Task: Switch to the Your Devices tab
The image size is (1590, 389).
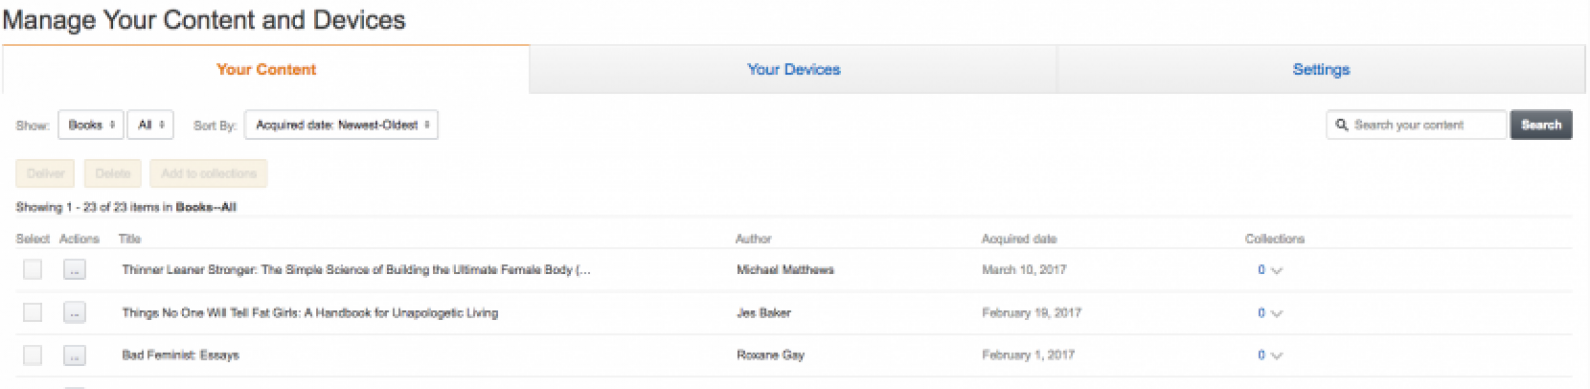Action: (x=793, y=69)
